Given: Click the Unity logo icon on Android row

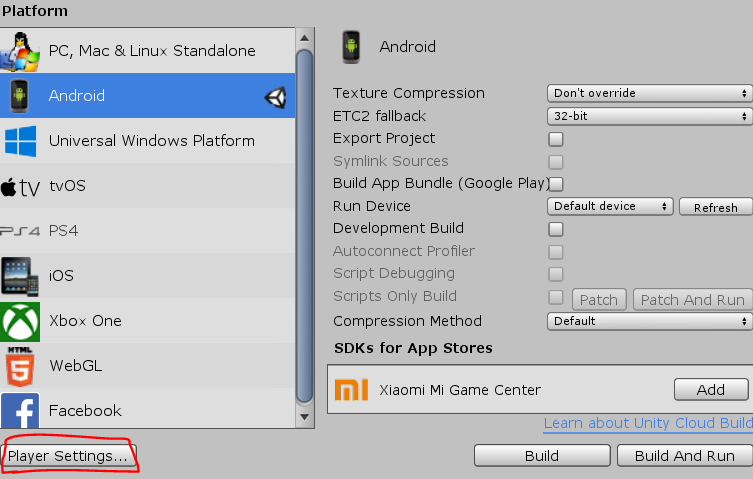Looking at the screenshot, I should tap(276, 97).
